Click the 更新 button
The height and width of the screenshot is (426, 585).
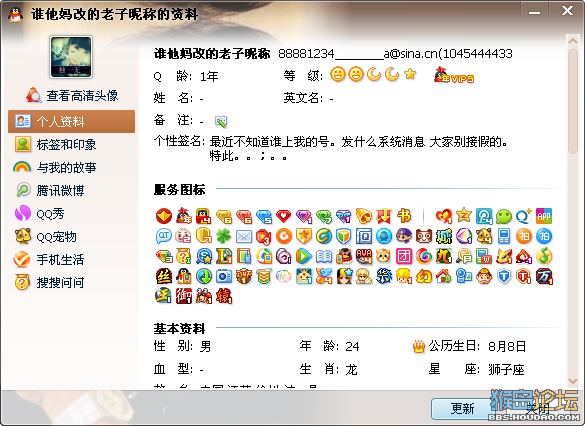pyautogui.click(x=463, y=409)
